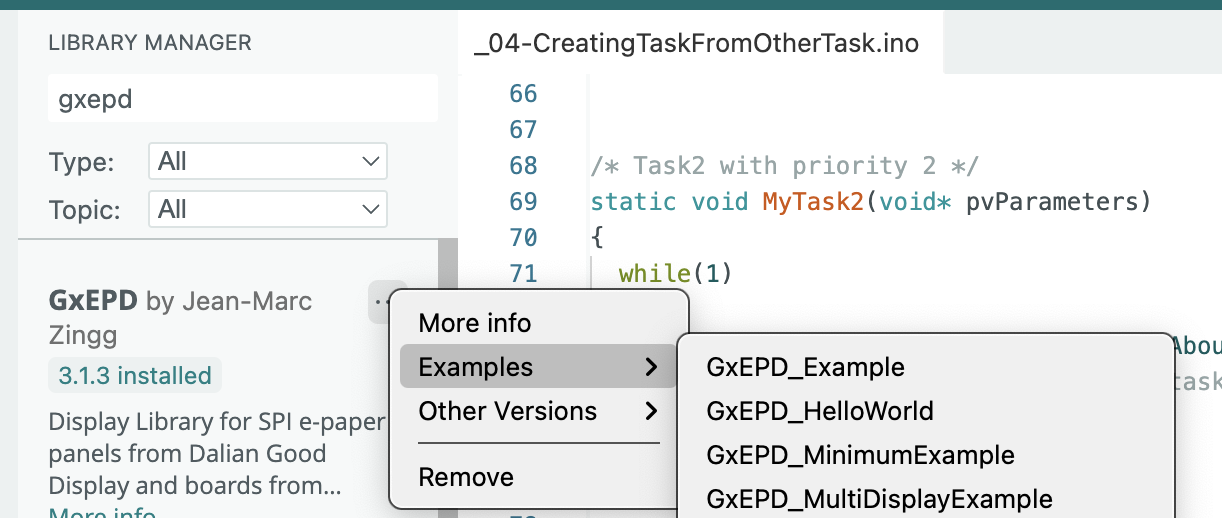Click the library search field containing gxepd
Viewport: 1222px width, 518px height.
point(243,99)
